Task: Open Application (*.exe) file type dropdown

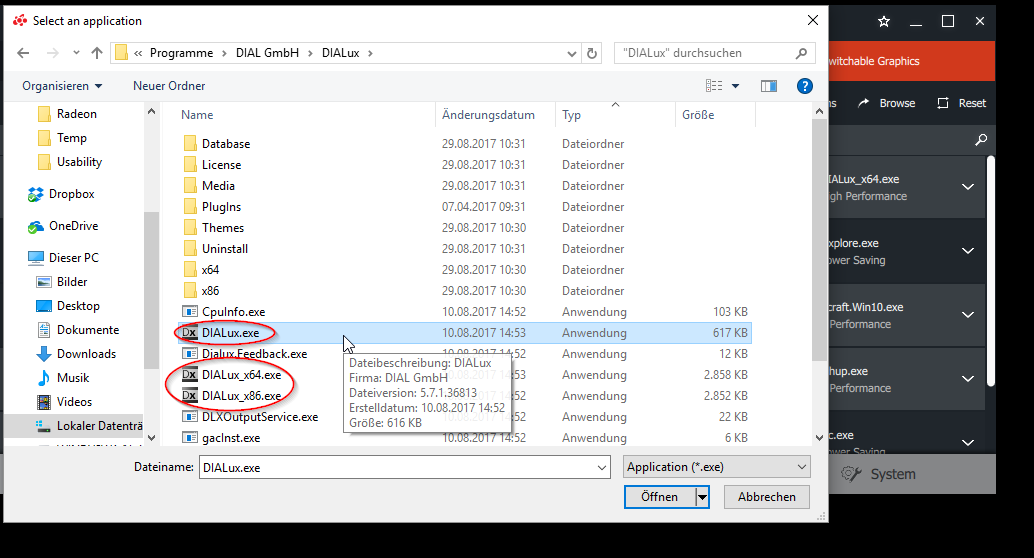Action: point(717,467)
